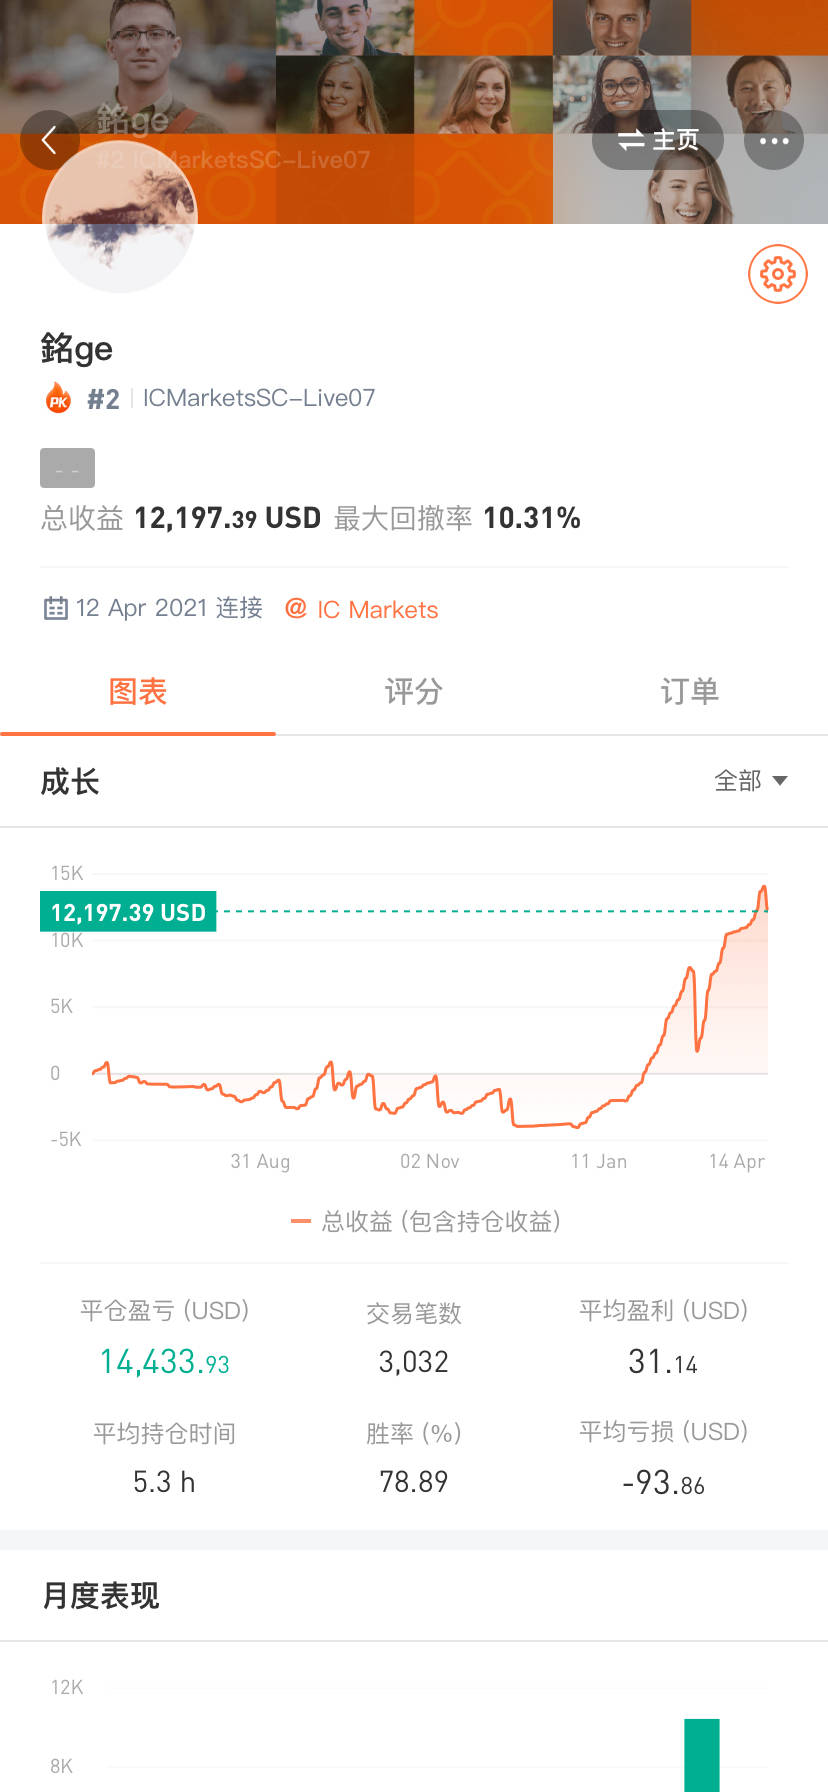
Task: Toggle the 总收益 chart legend series
Action: coord(426,1221)
